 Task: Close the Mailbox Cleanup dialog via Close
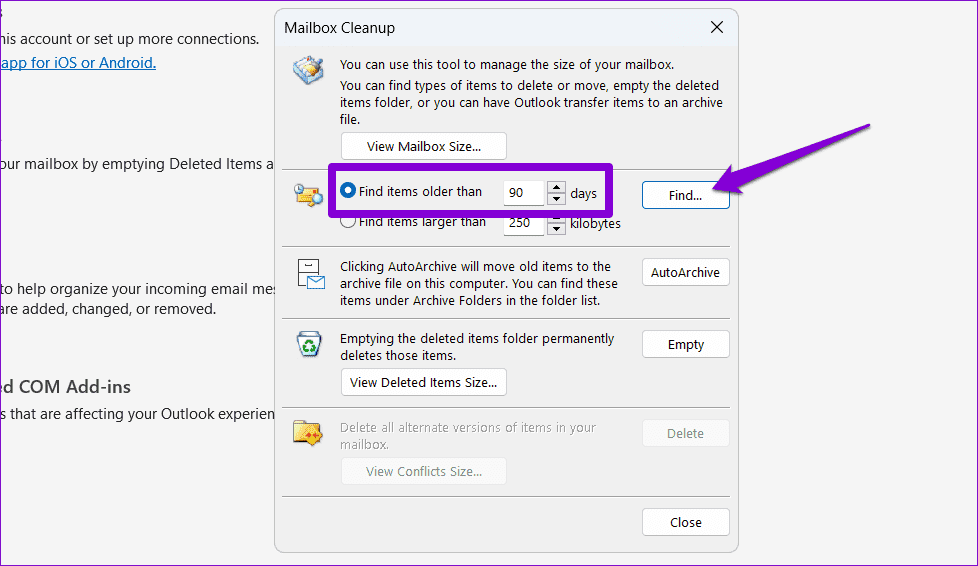(685, 522)
